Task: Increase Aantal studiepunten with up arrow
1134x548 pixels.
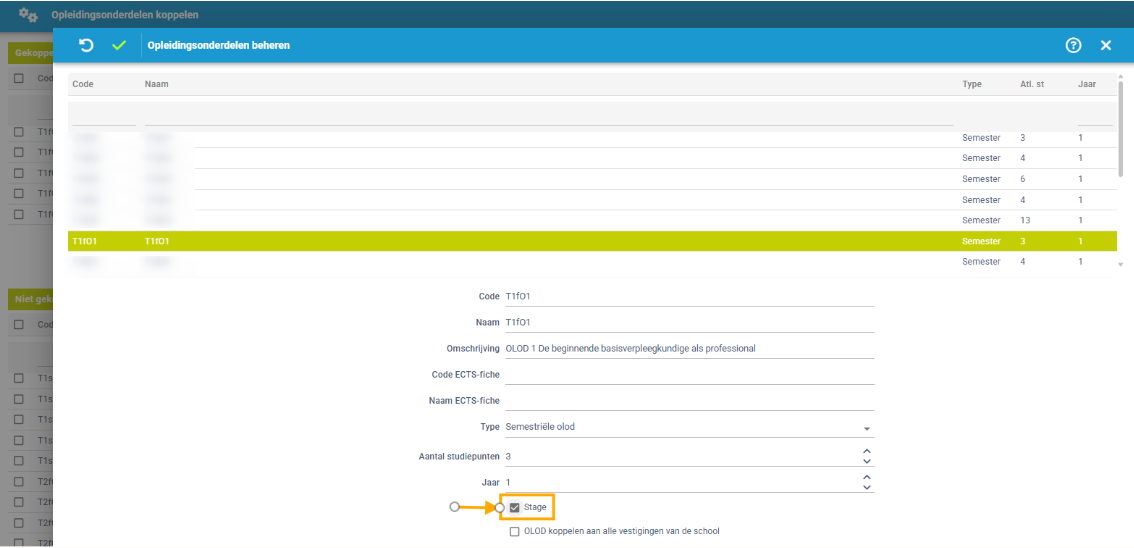Action: [867, 451]
